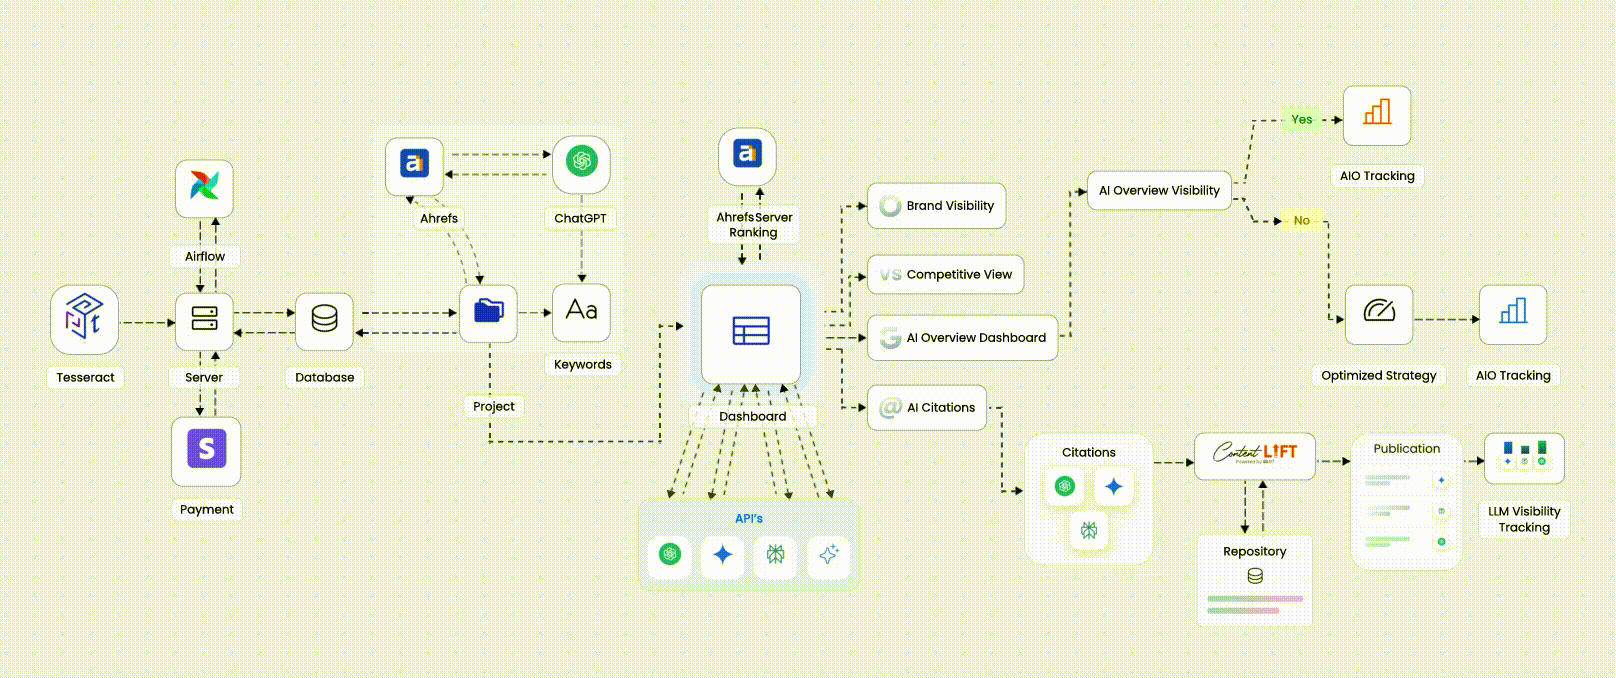Click the Optimized Strategy label
Screen dimensions: 1616x678
coord(1378,375)
